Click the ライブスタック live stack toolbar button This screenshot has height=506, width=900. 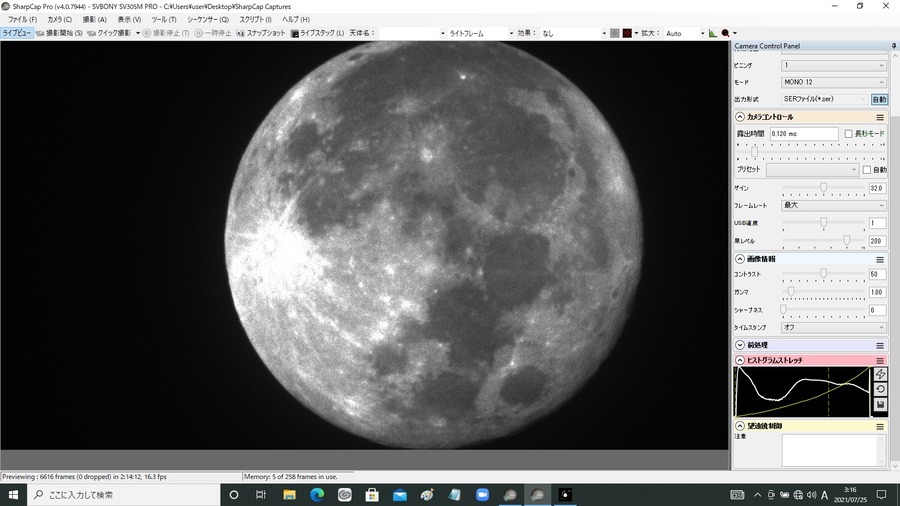[317, 33]
